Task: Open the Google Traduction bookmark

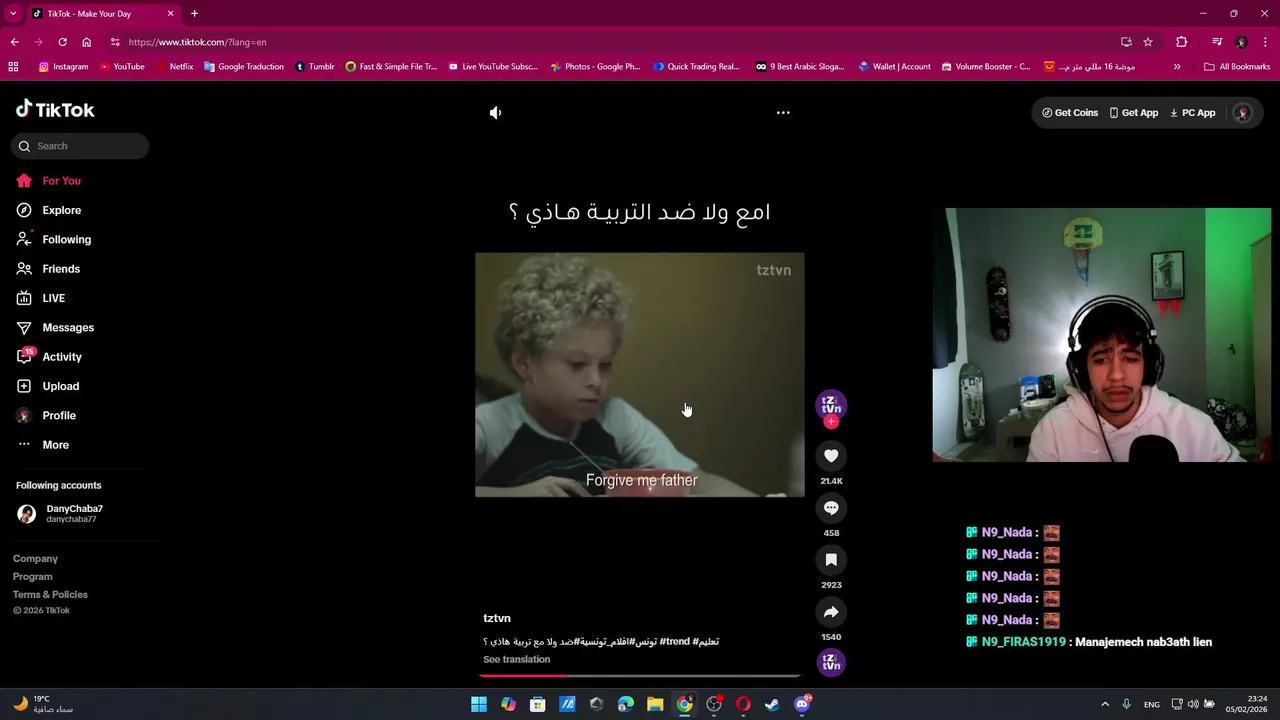Action: [x=243, y=67]
